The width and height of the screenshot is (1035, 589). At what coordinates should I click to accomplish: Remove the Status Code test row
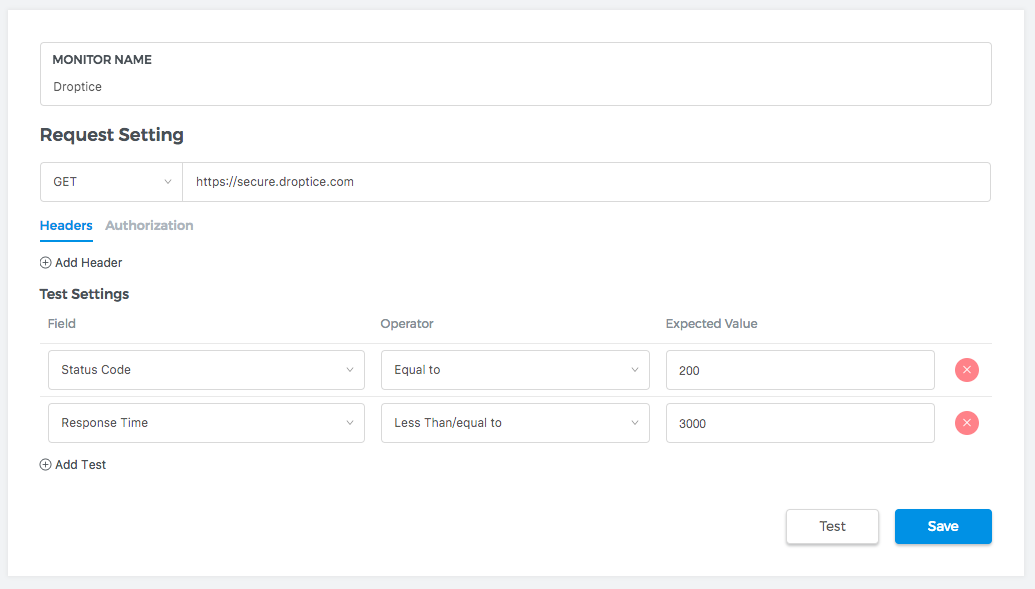pos(966,370)
